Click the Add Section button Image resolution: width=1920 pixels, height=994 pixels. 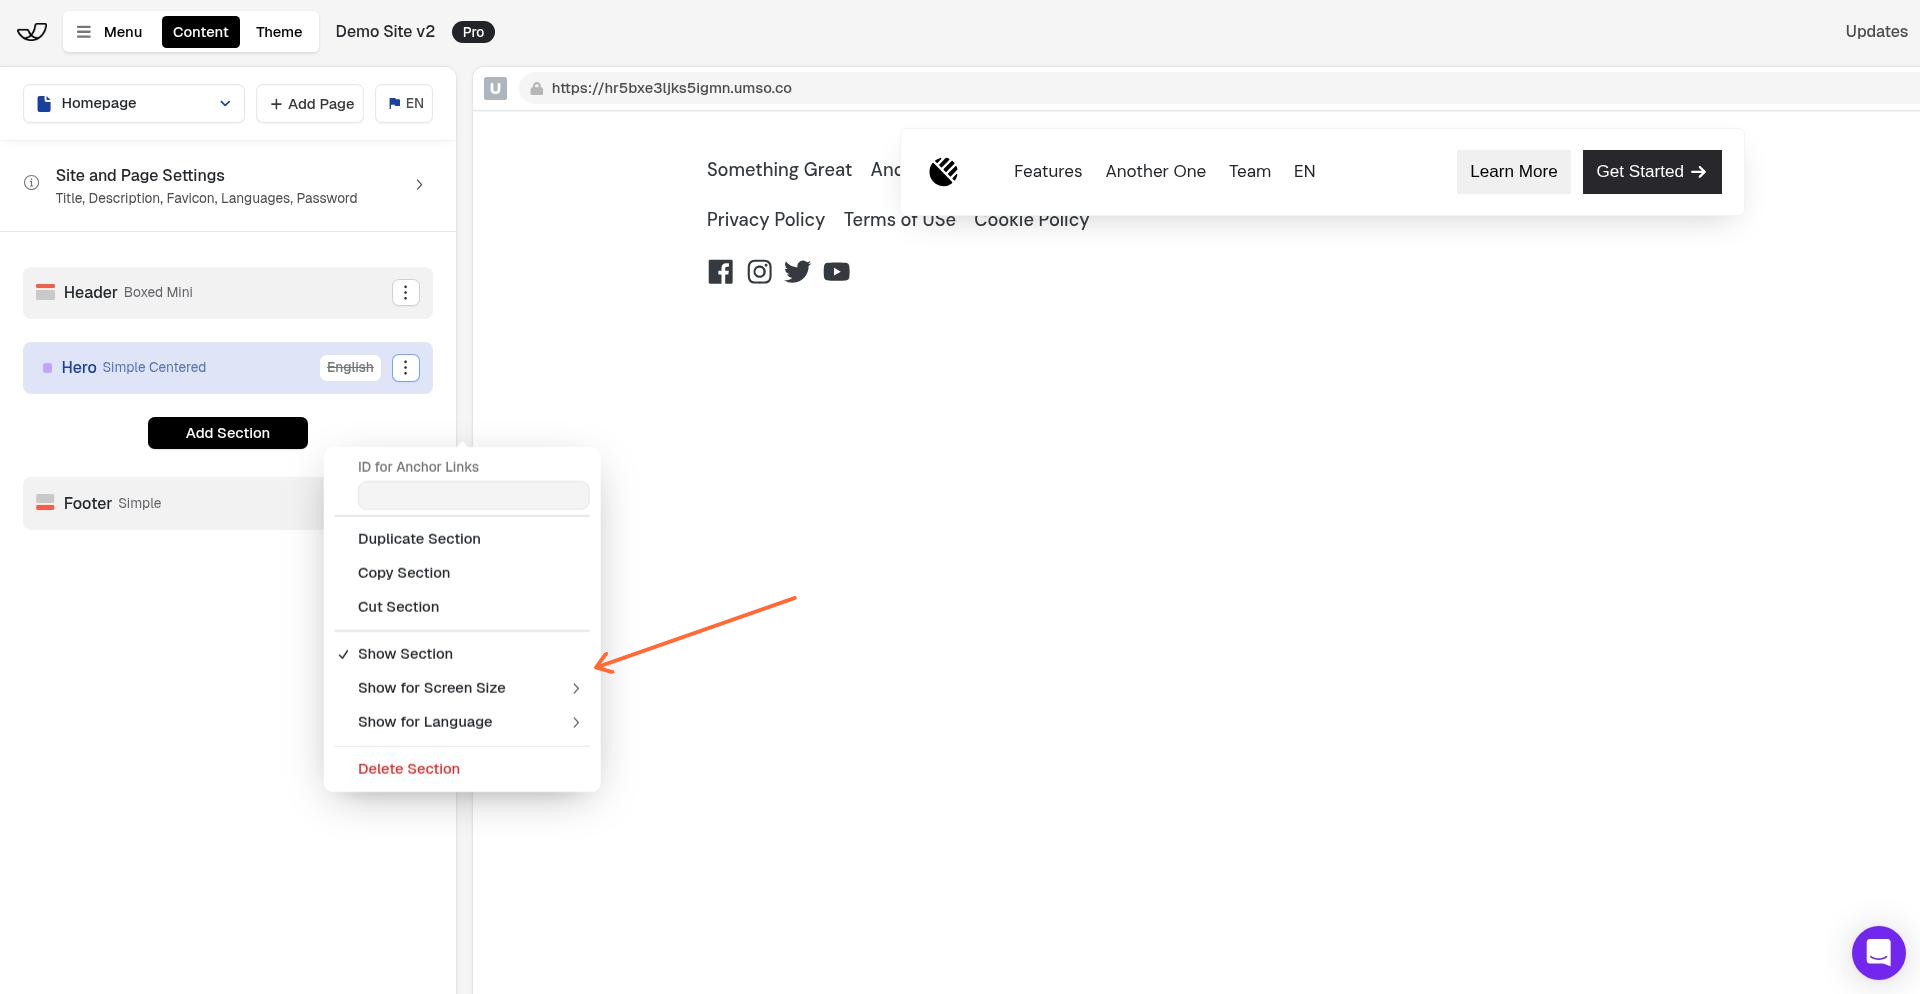coord(227,433)
